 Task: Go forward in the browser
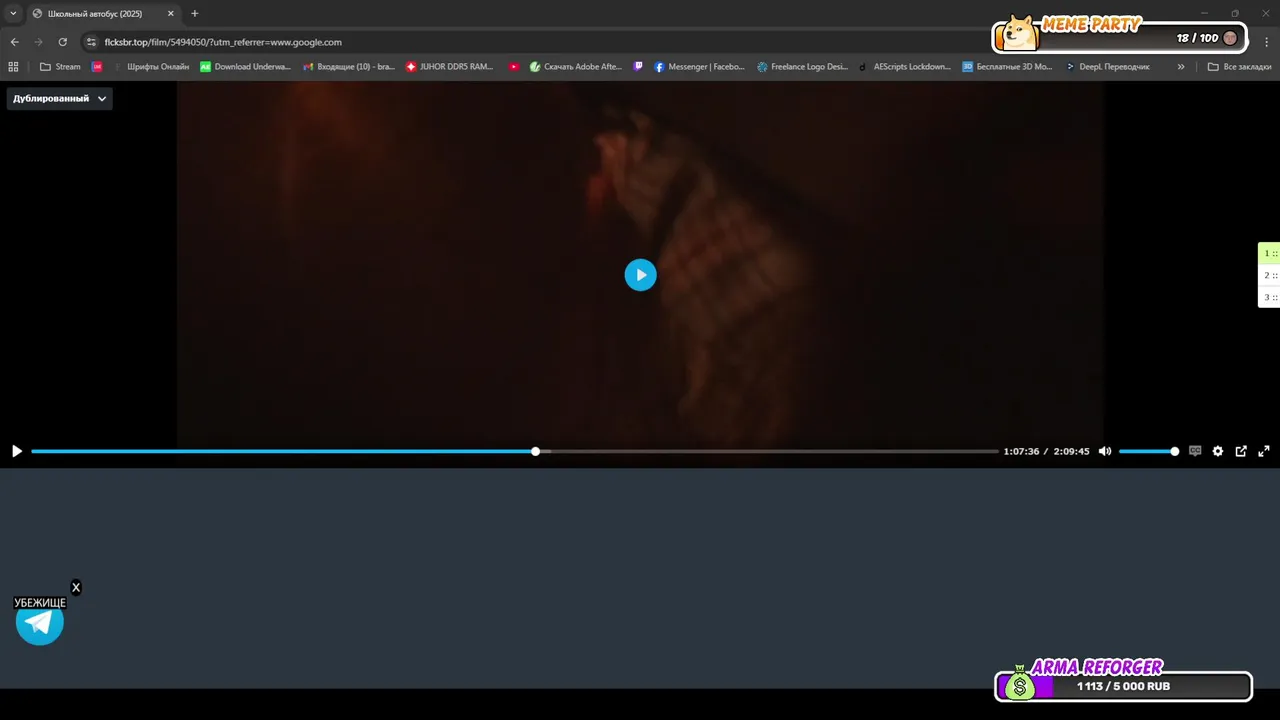coord(38,42)
